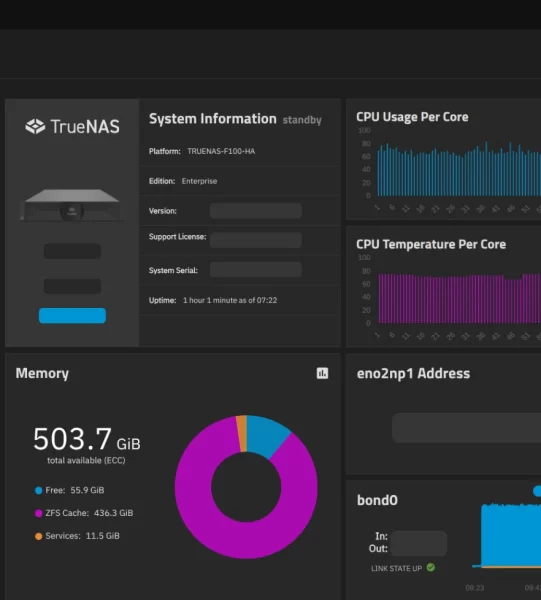Click the redacted bond0 In/Out value box
Image resolution: width=541 pixels, height=600 pixels.
click(419, 543)
